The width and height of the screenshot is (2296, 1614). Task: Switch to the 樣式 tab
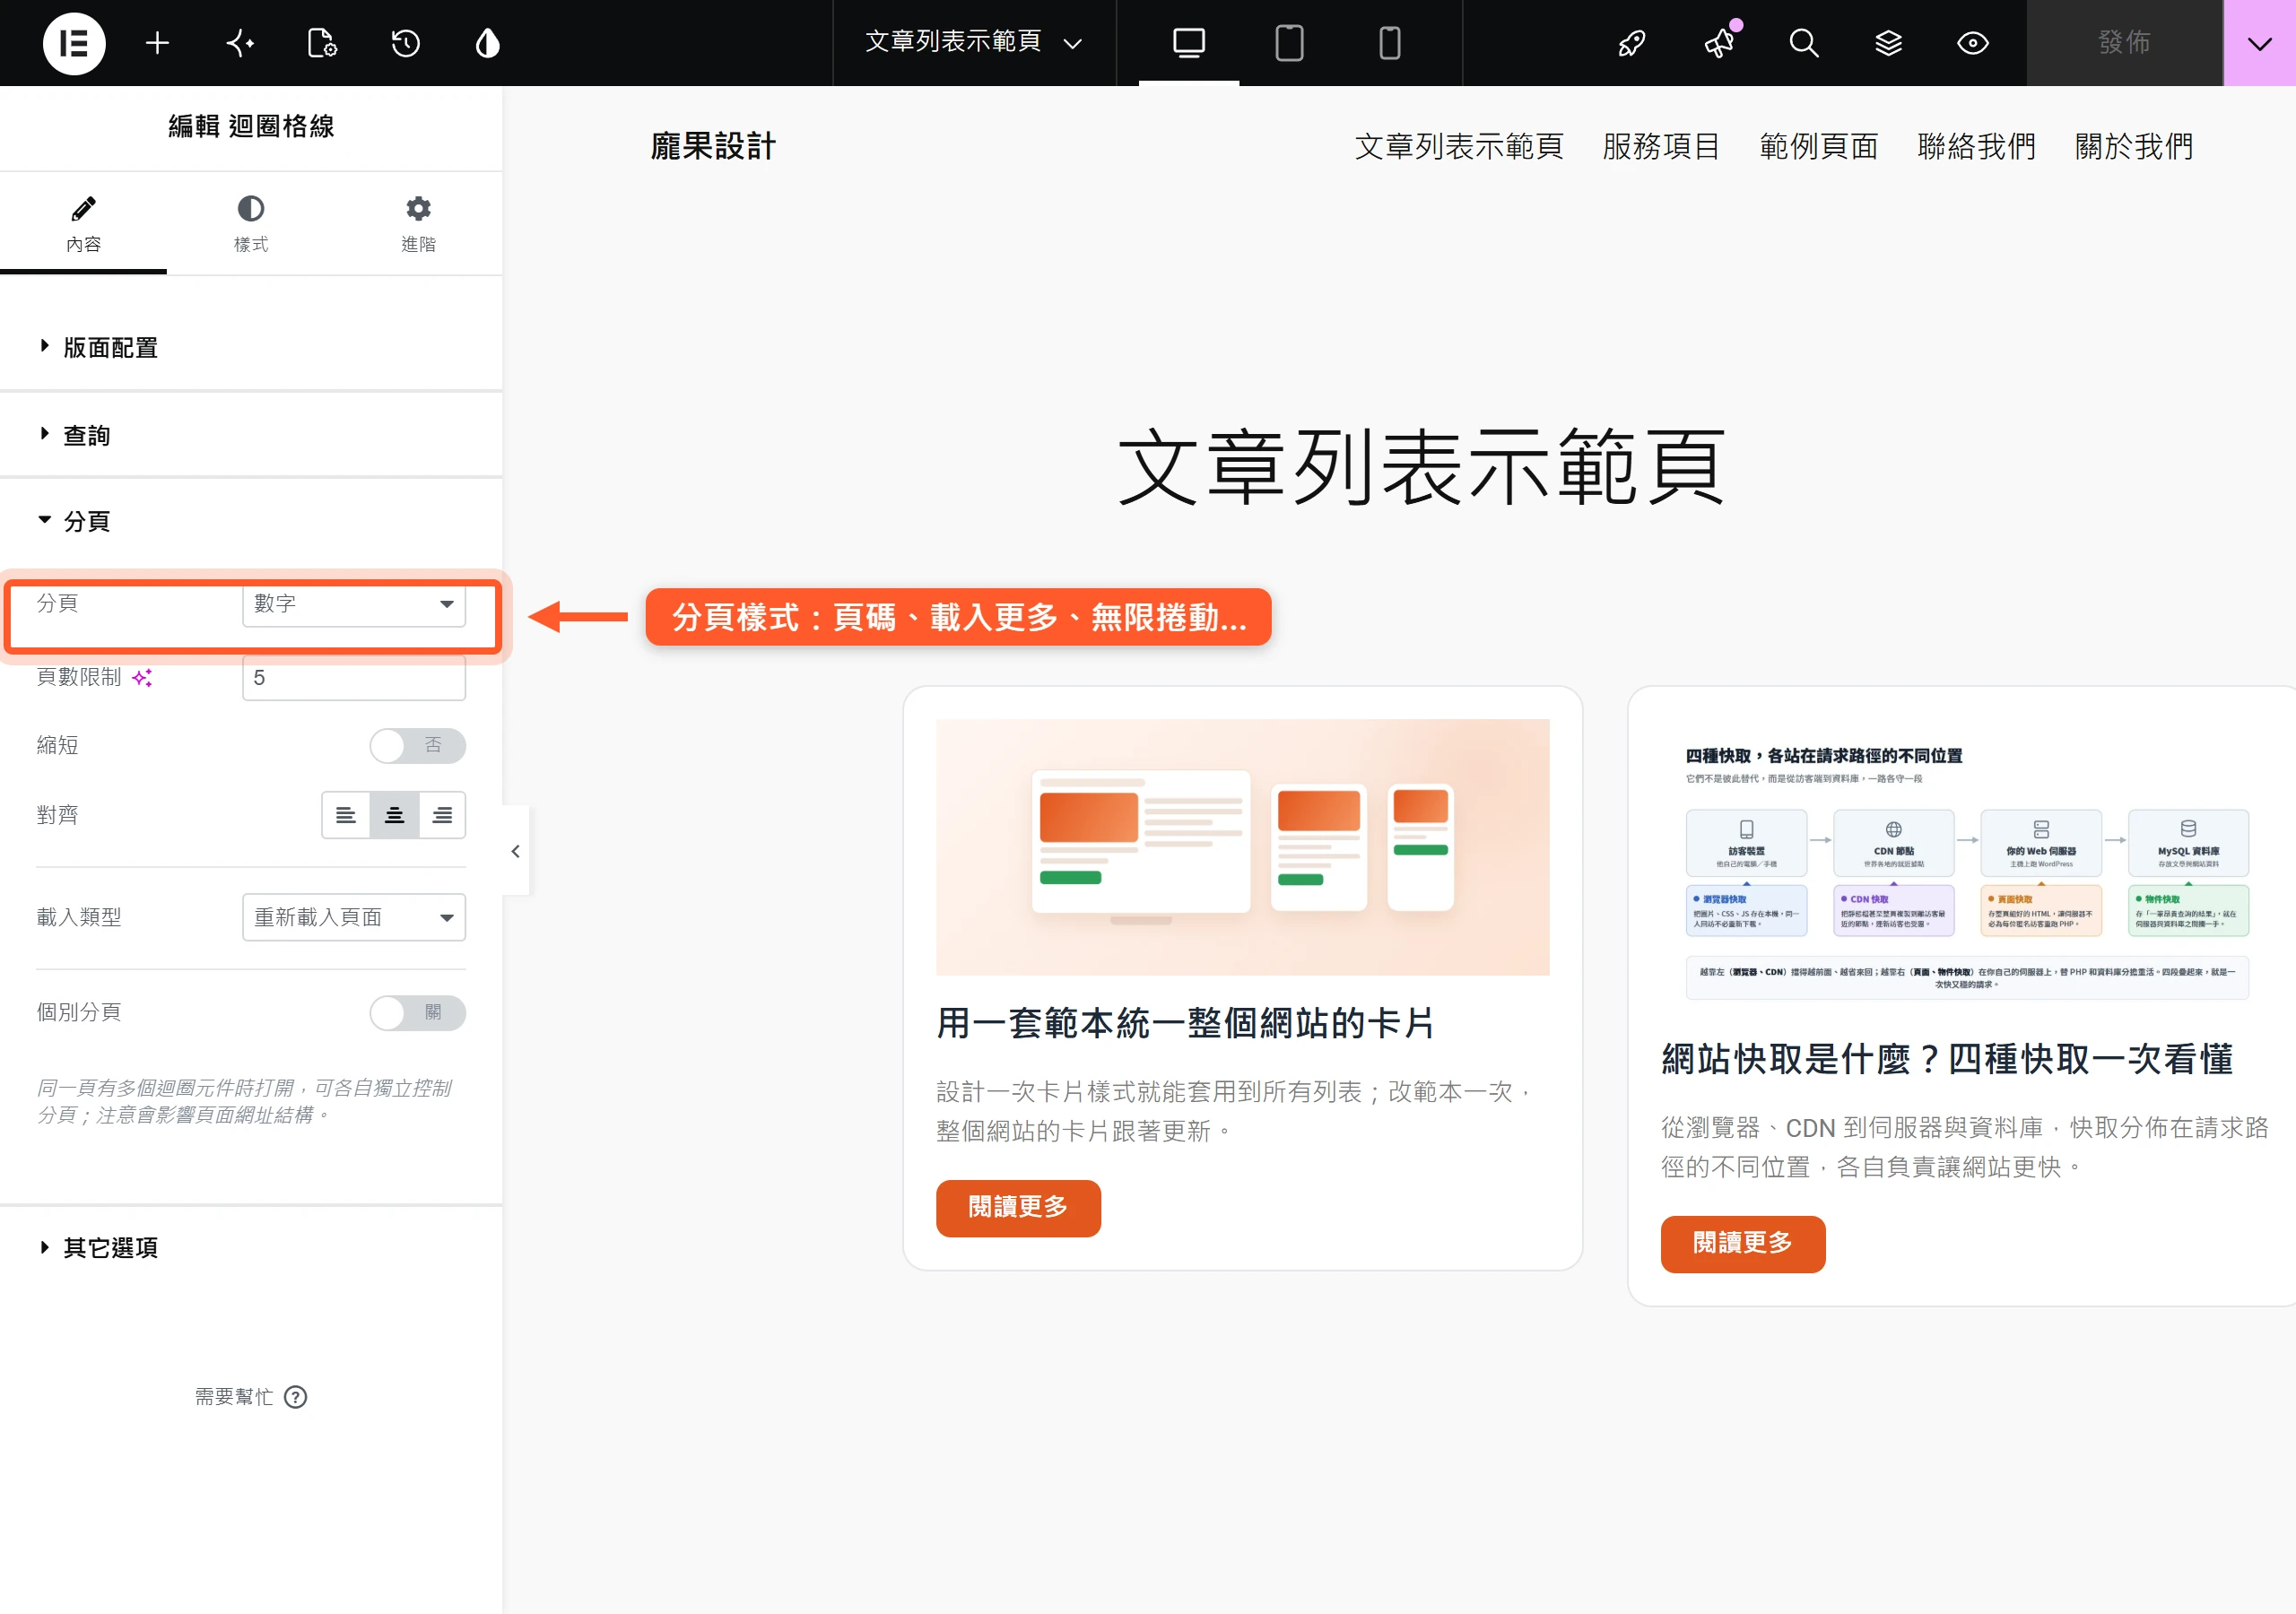(251, 223)
